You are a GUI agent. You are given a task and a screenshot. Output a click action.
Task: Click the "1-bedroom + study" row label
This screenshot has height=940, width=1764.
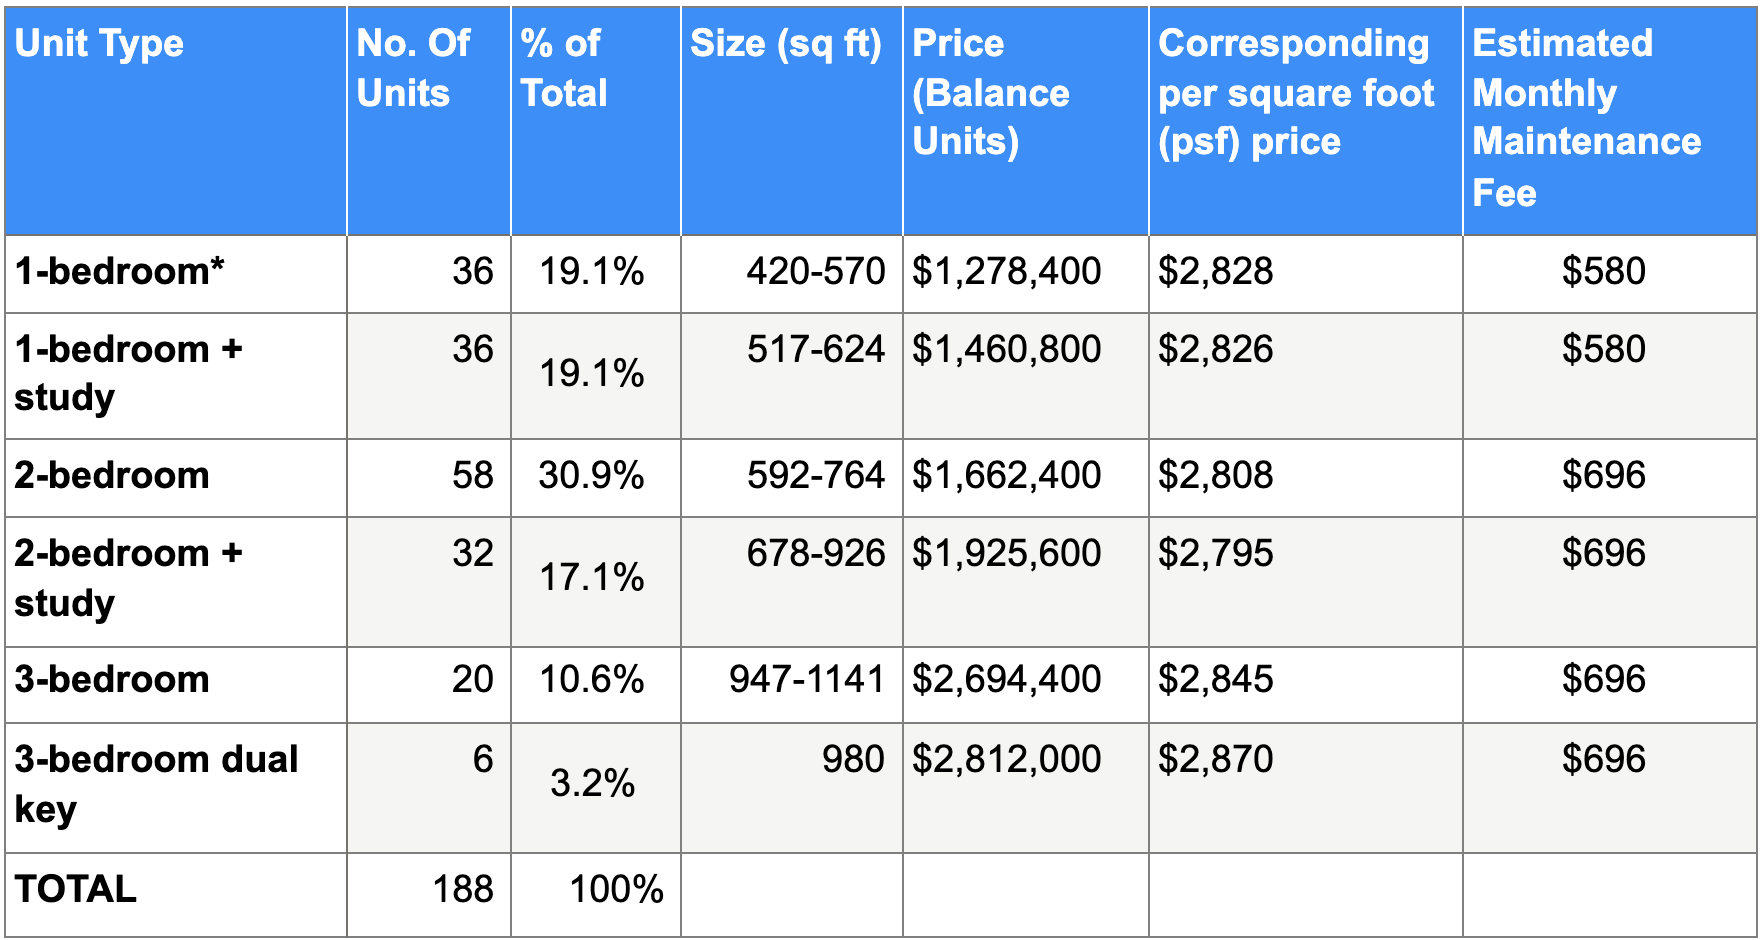tap(128, 373)
